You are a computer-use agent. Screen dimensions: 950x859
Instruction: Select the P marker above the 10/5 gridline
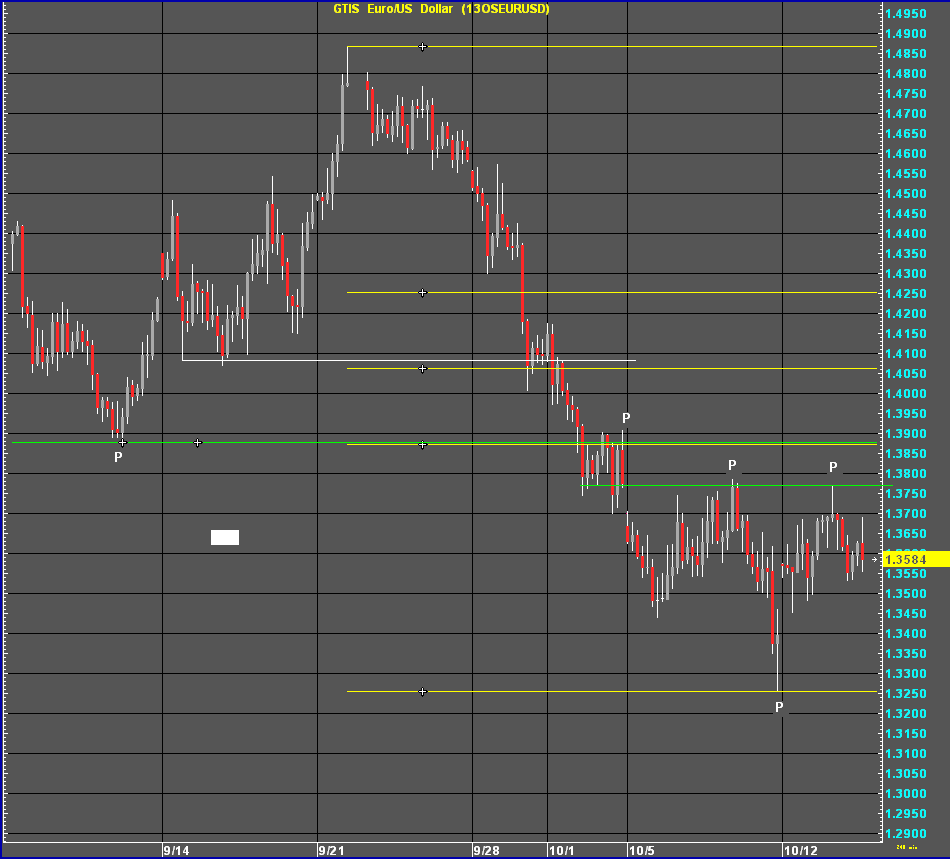point(626,418)
